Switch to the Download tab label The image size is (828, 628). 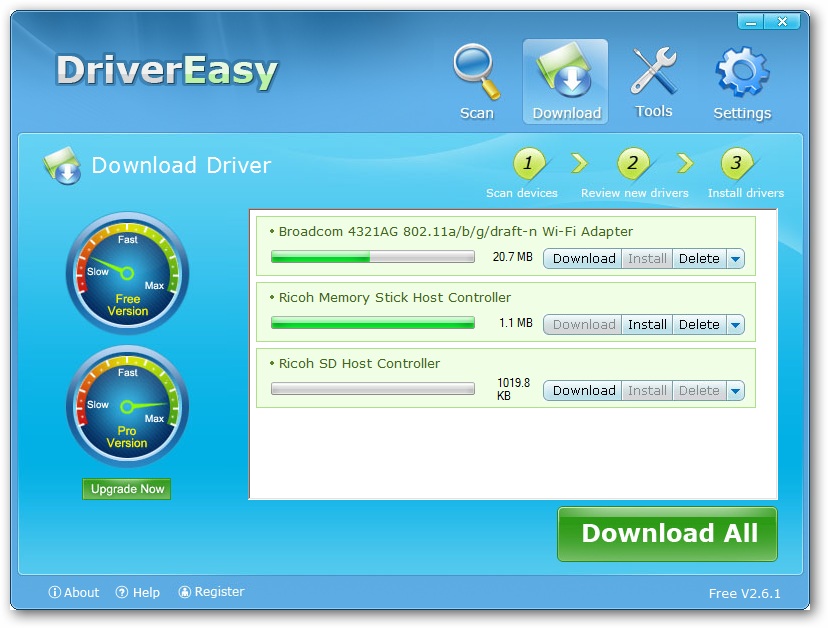pos(567,113)
